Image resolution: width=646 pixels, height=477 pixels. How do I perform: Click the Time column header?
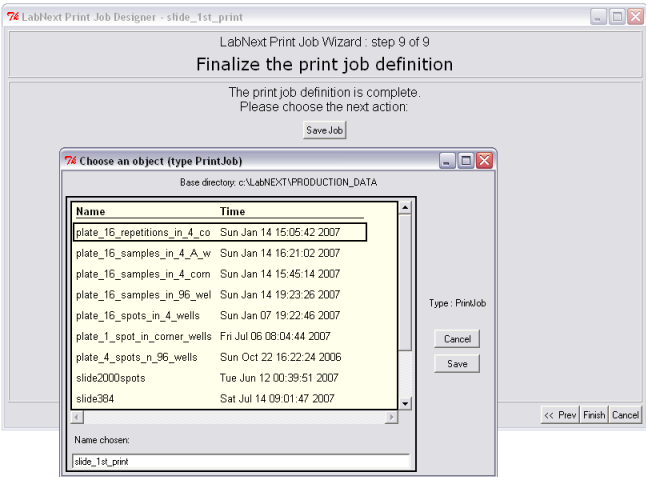tap(232, 211)
